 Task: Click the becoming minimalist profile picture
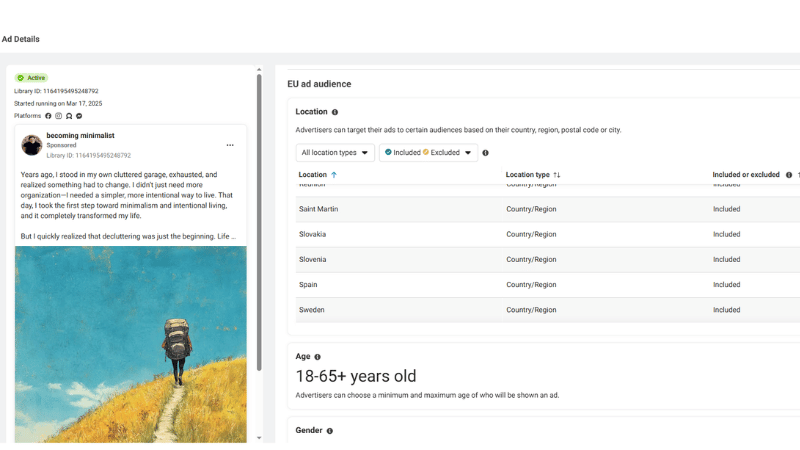coord(32,145)
